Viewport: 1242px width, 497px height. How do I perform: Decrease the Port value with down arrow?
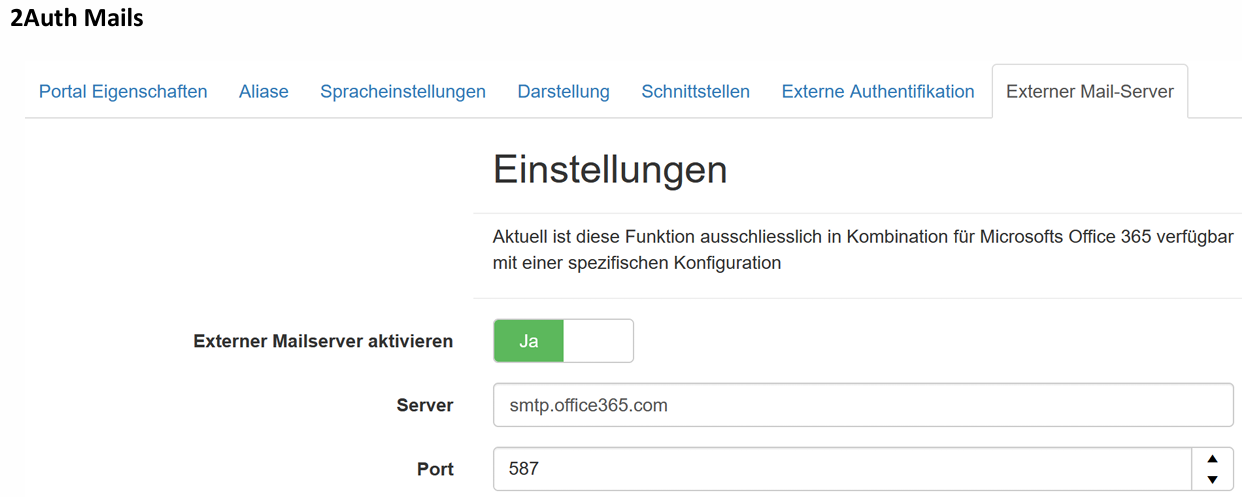pos(1212,479)
